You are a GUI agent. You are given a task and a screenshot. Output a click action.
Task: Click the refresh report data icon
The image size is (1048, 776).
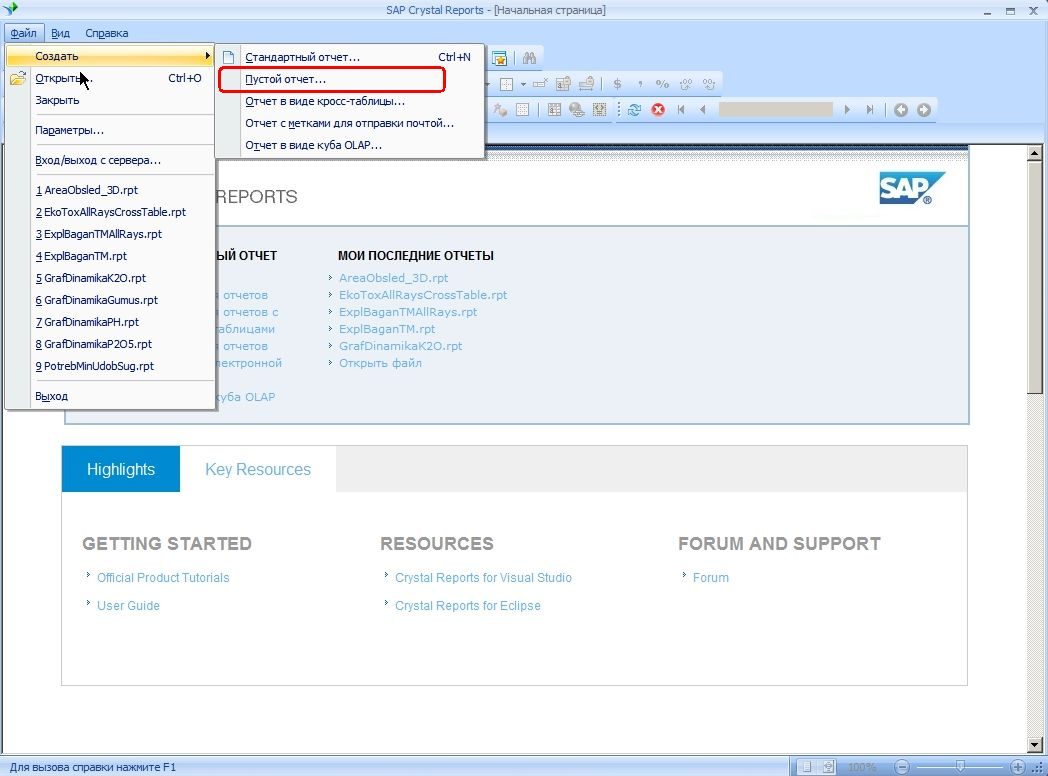(x=635, y=110)
